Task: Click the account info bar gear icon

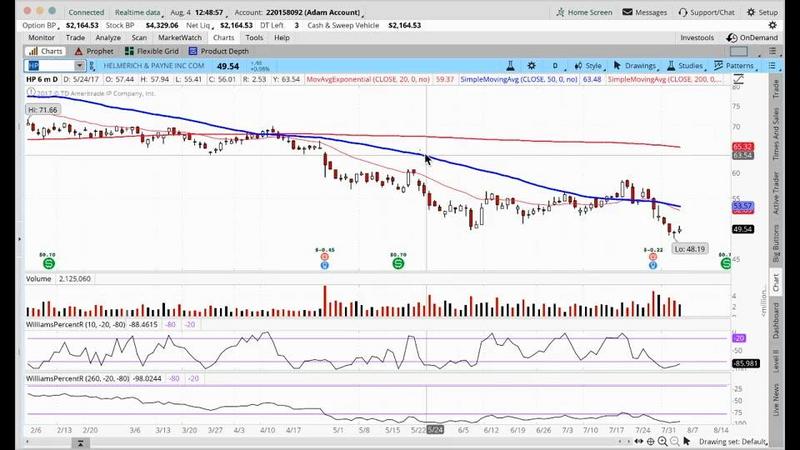Action: pos(773,25)
